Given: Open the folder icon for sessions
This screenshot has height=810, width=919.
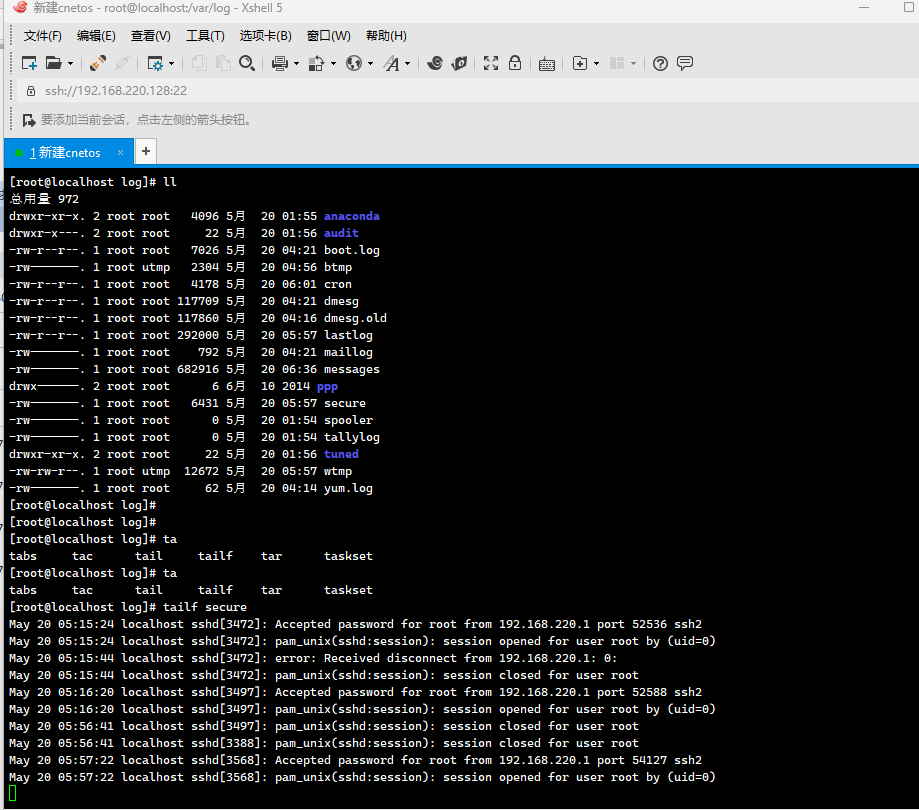Looking at the screenshot, I should pyautogui.click(x=53, y=63).
